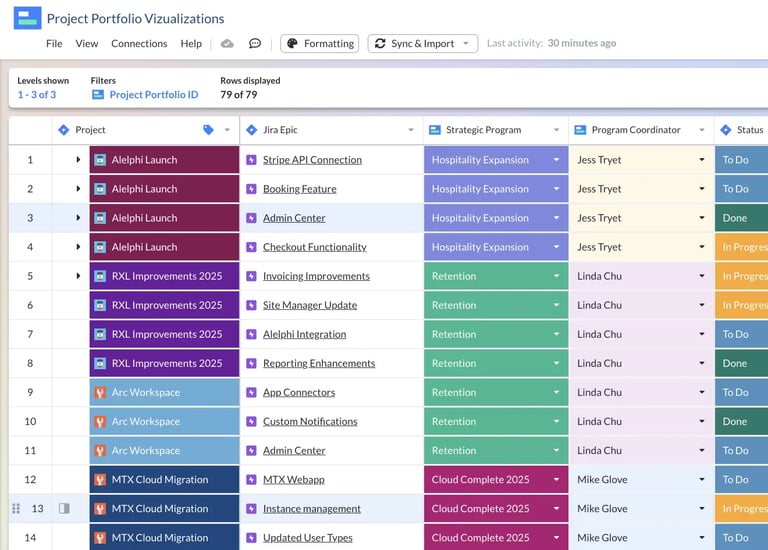Open the File menu
The height and width of the screenshot is (550, 768).
pos(54,44)
